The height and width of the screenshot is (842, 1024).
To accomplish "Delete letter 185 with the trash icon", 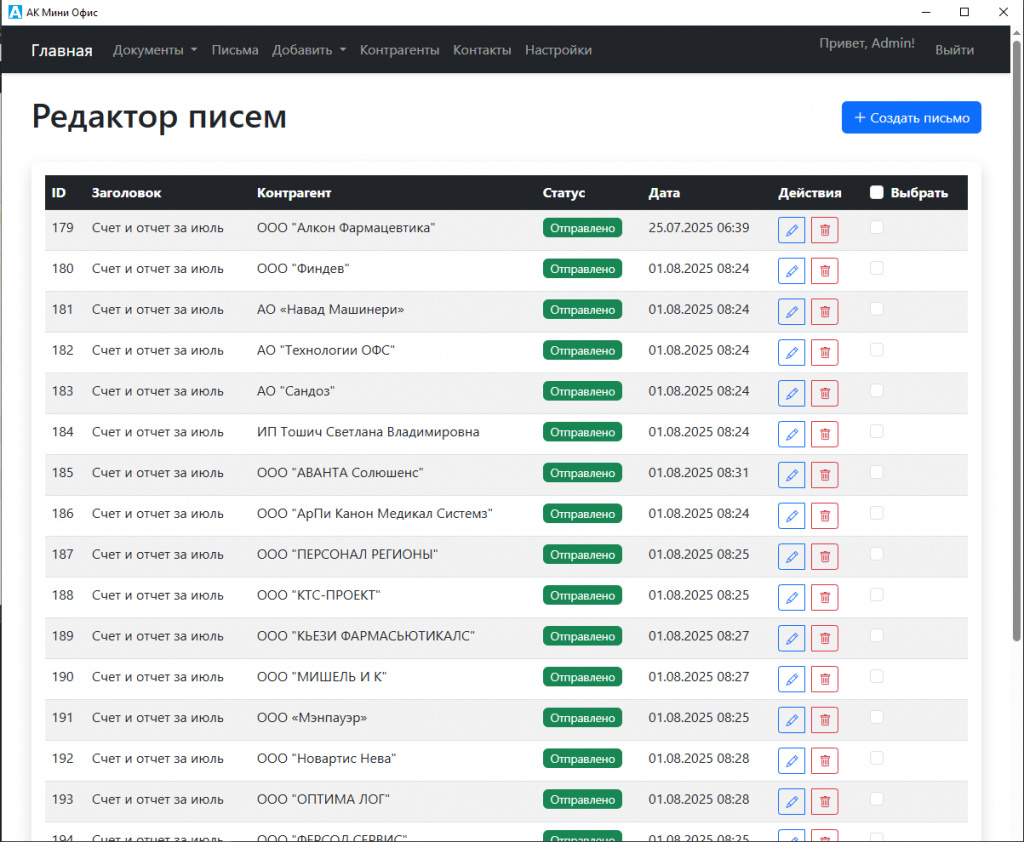I will click(x=824, y=475).
